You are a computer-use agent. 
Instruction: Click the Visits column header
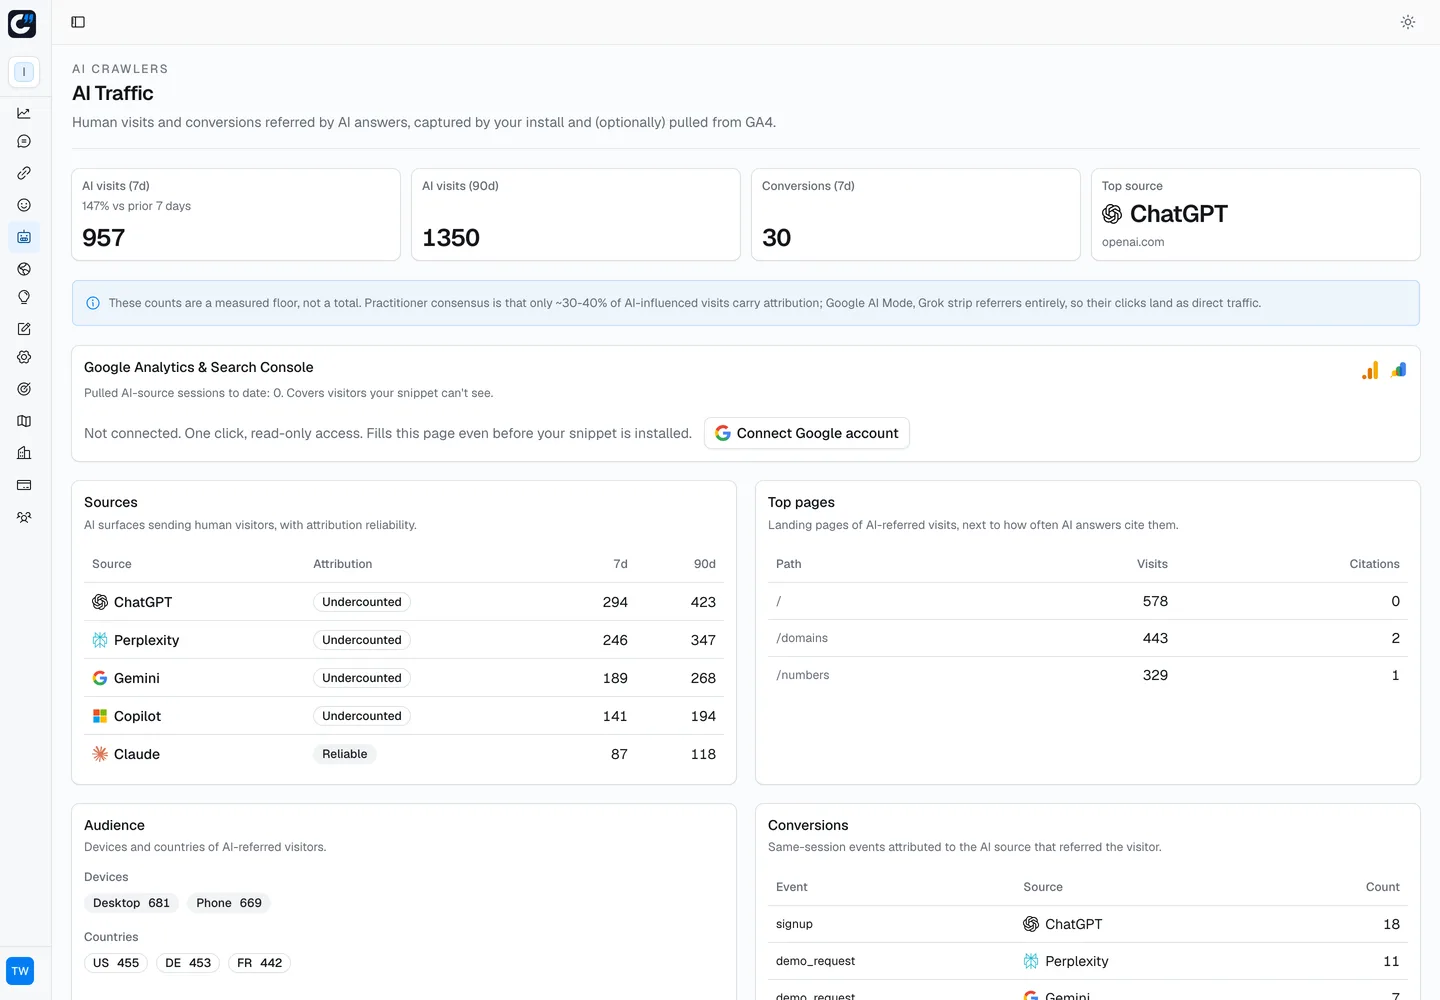click(1152, 564)
